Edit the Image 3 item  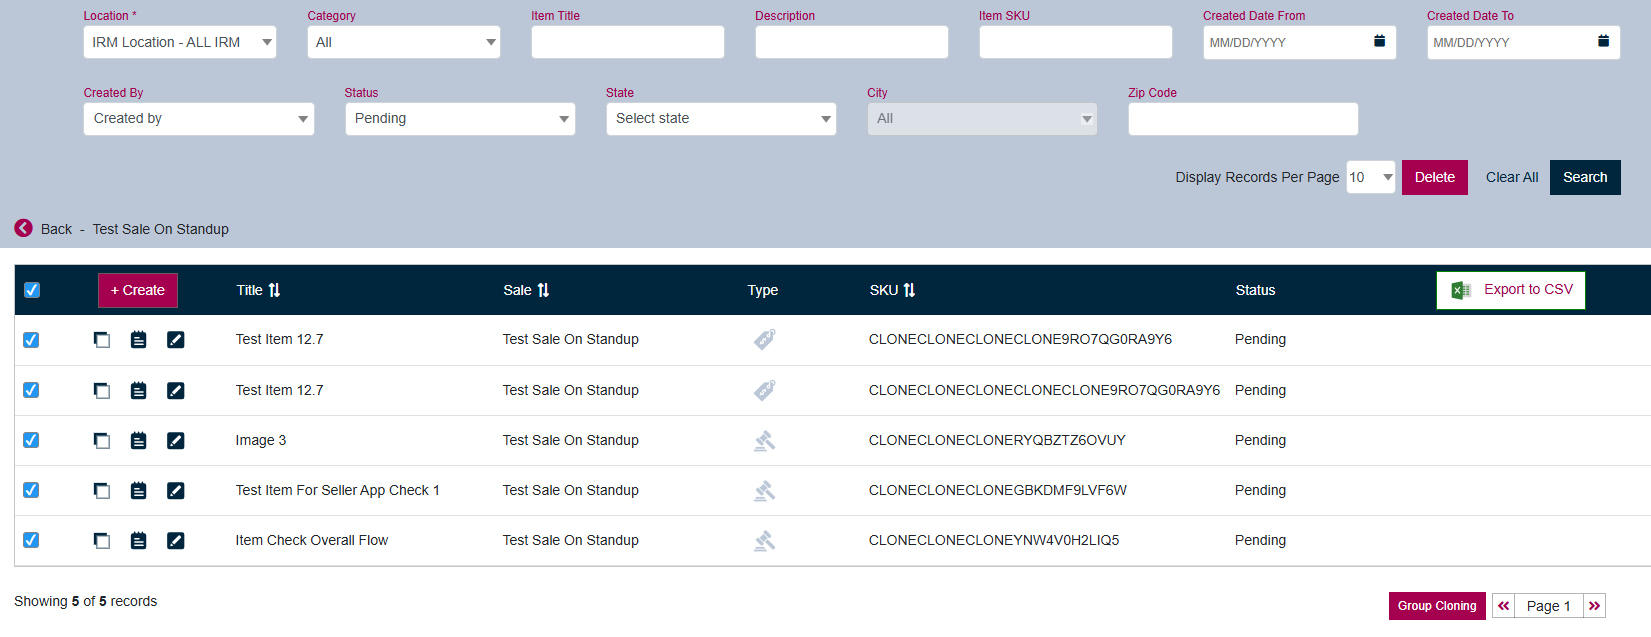coord(176,440)
